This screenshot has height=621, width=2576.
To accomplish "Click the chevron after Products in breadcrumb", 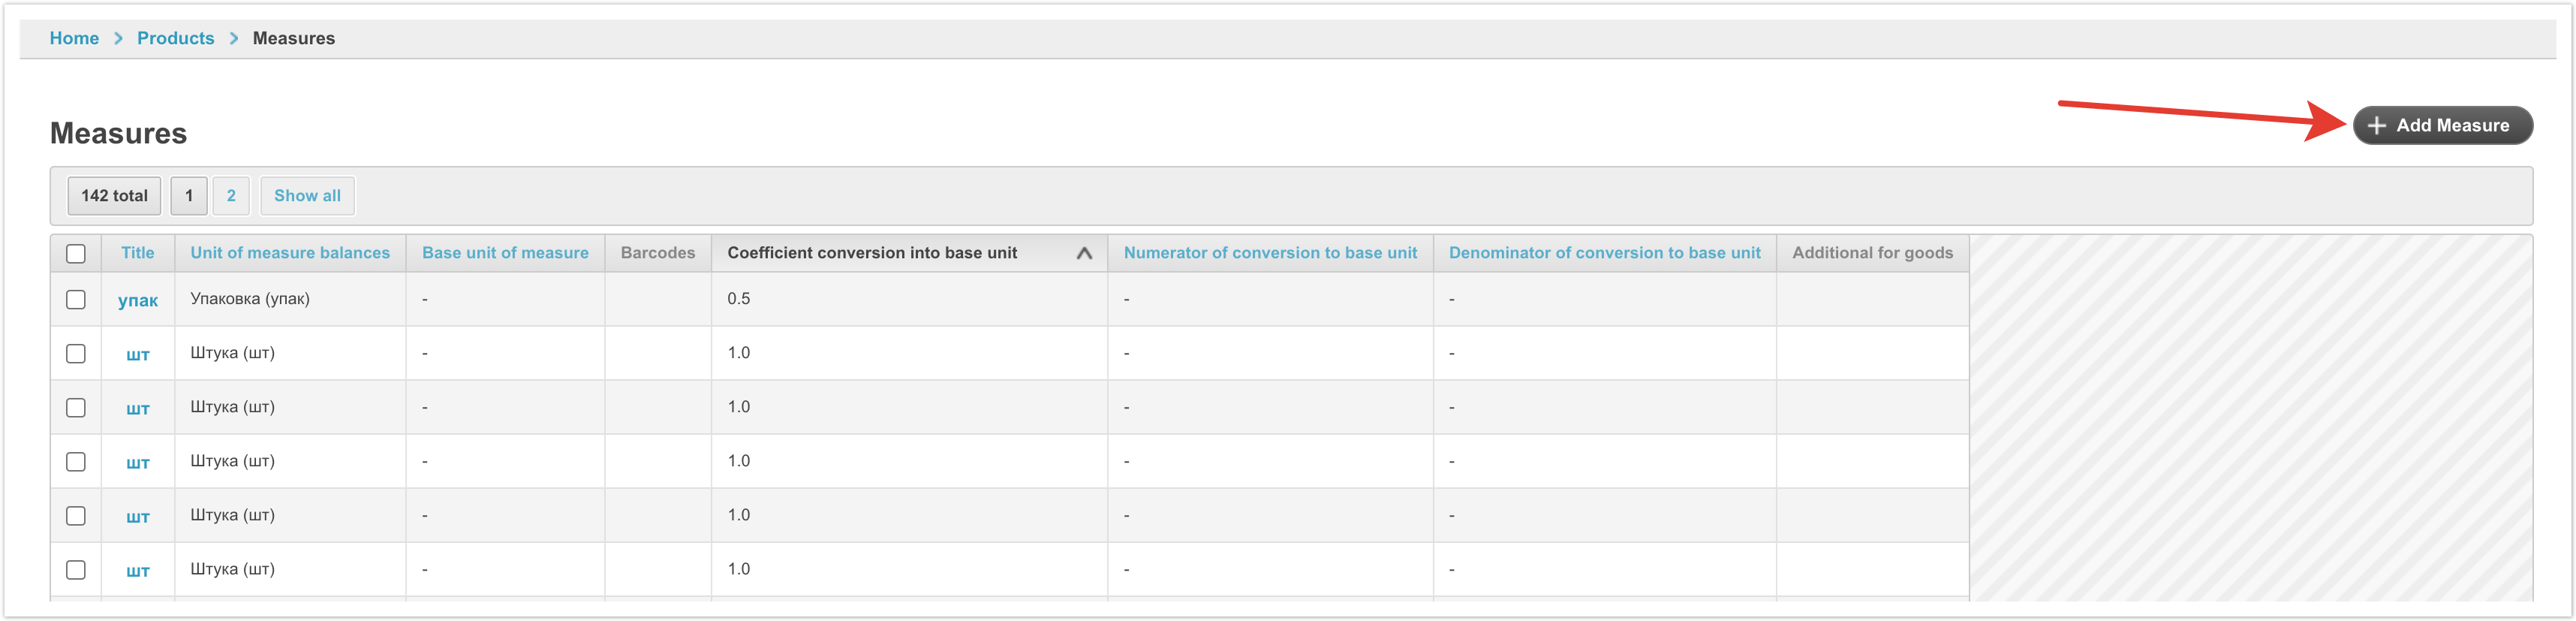I will 234,38.
